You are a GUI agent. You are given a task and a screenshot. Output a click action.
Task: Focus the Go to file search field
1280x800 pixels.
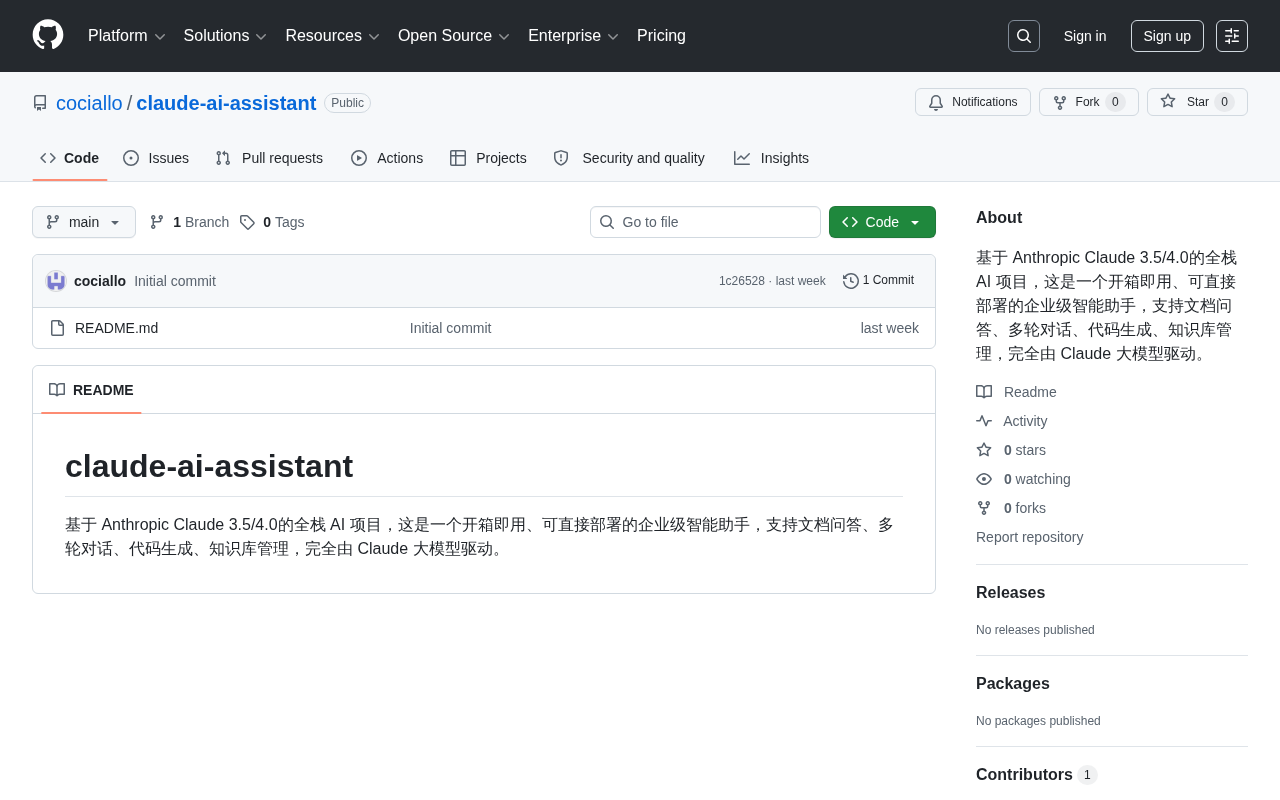[x=705, y=222]
